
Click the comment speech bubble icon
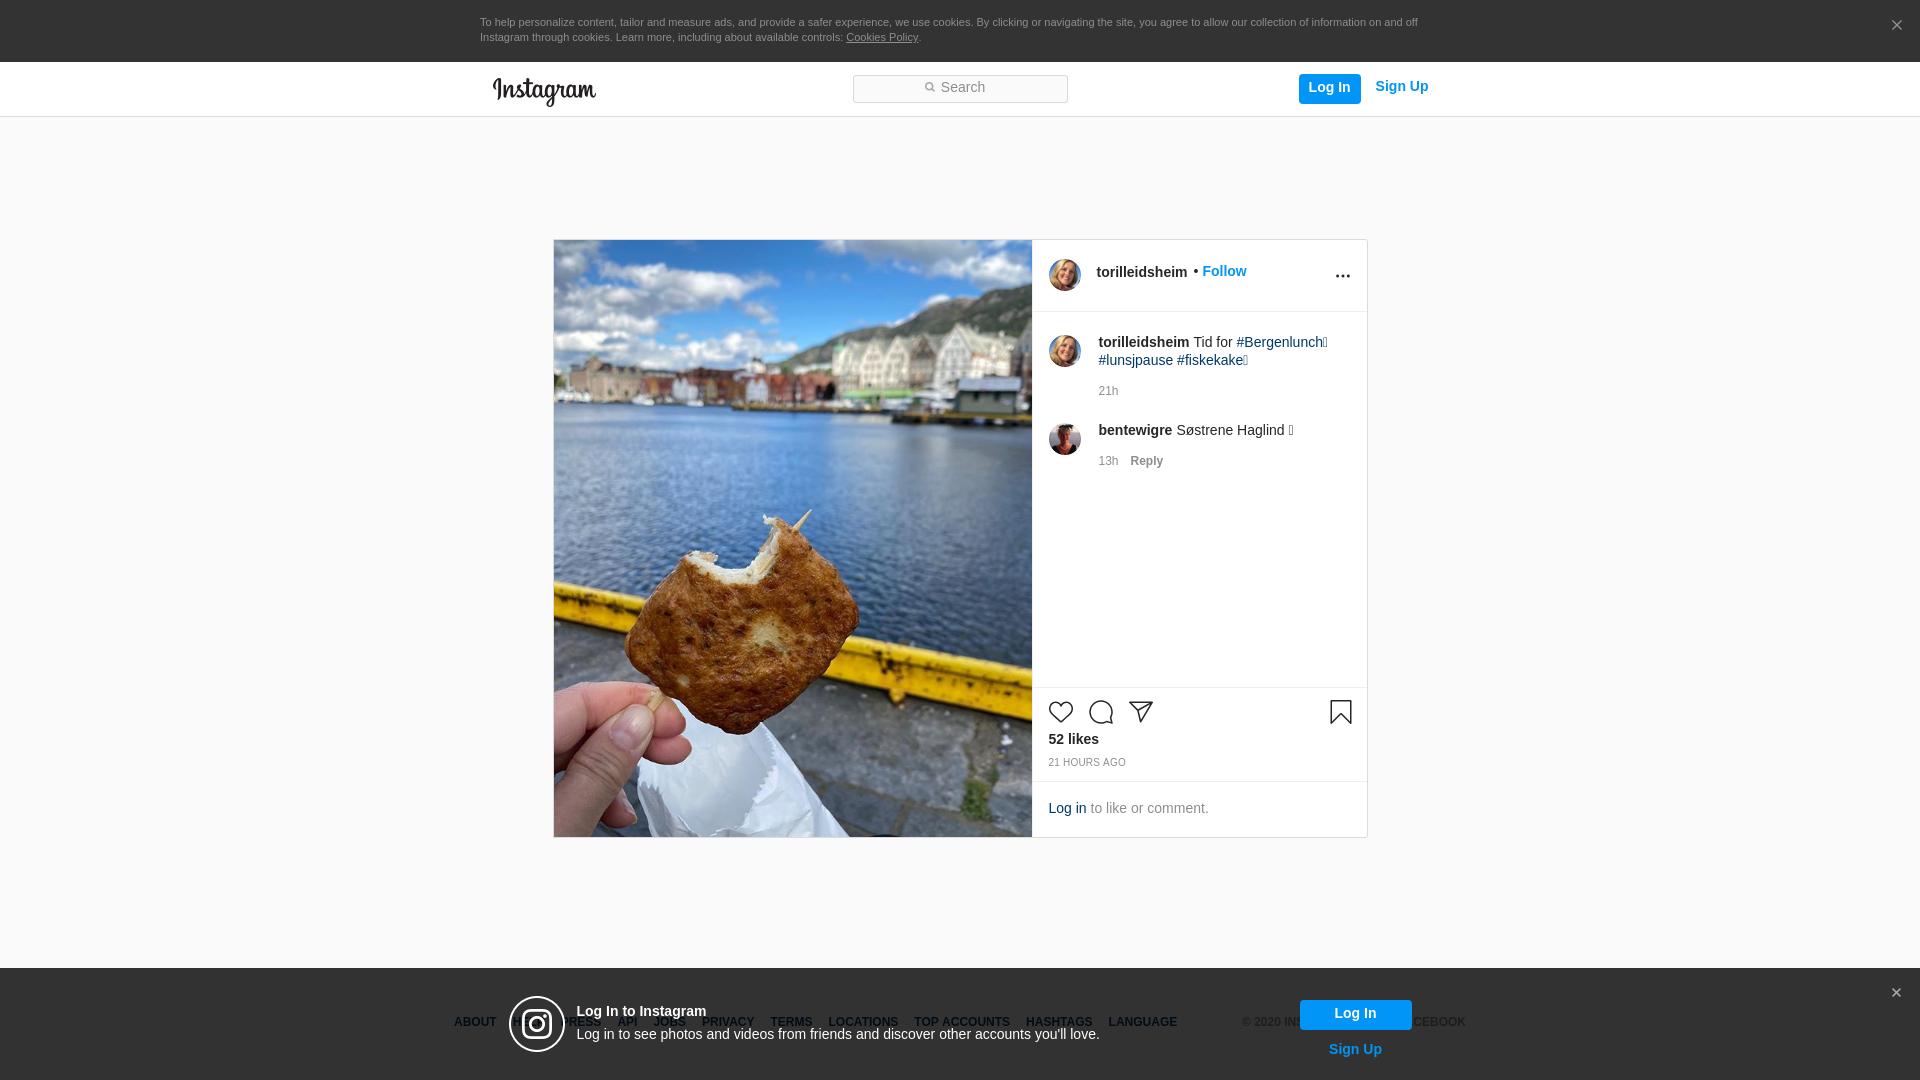point(1101,712)
